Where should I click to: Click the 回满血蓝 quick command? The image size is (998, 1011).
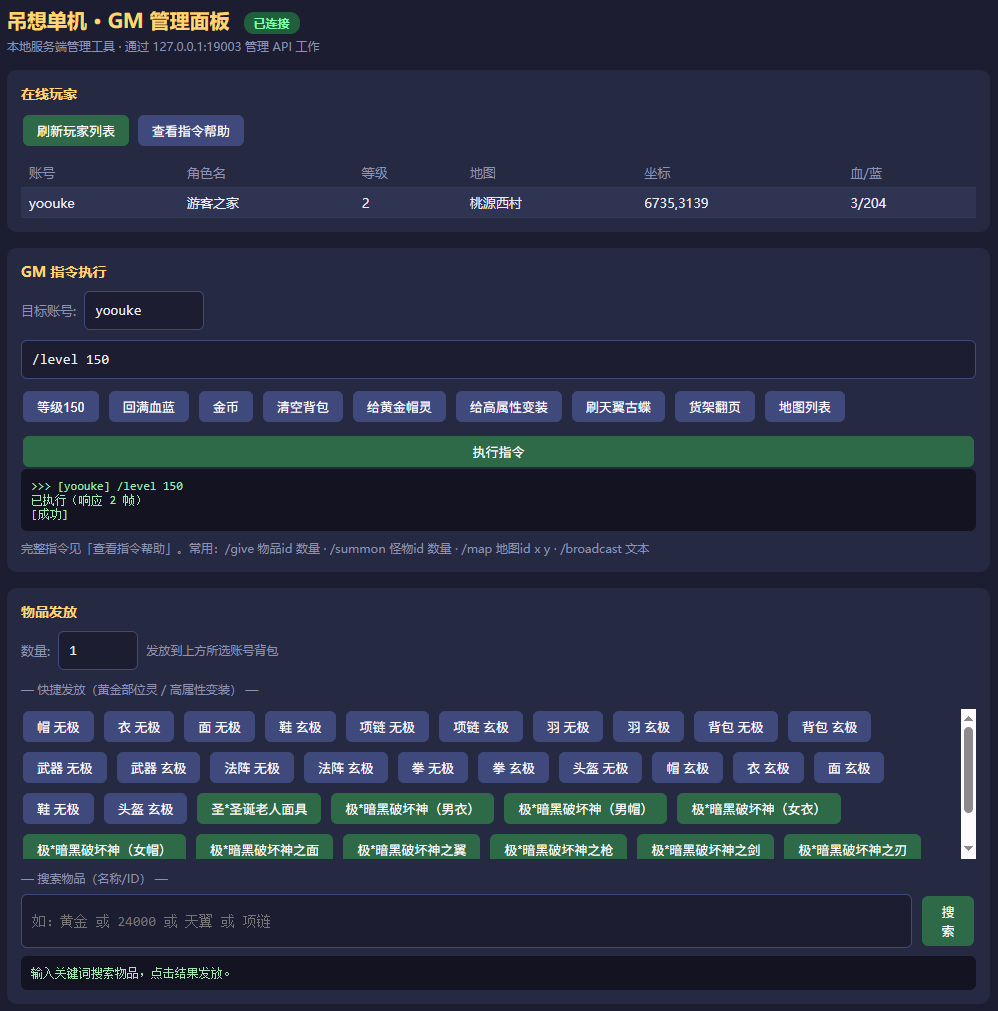pyautogui.click(x=149, y=407)
